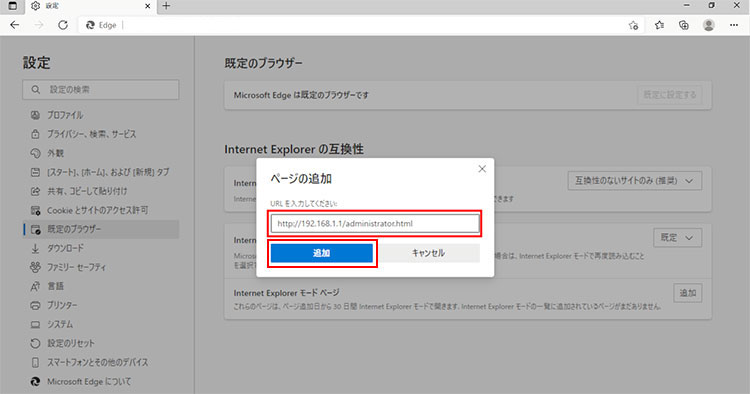Click Microsoft Edge は既定のブラウザーです text

click(301, 95)
